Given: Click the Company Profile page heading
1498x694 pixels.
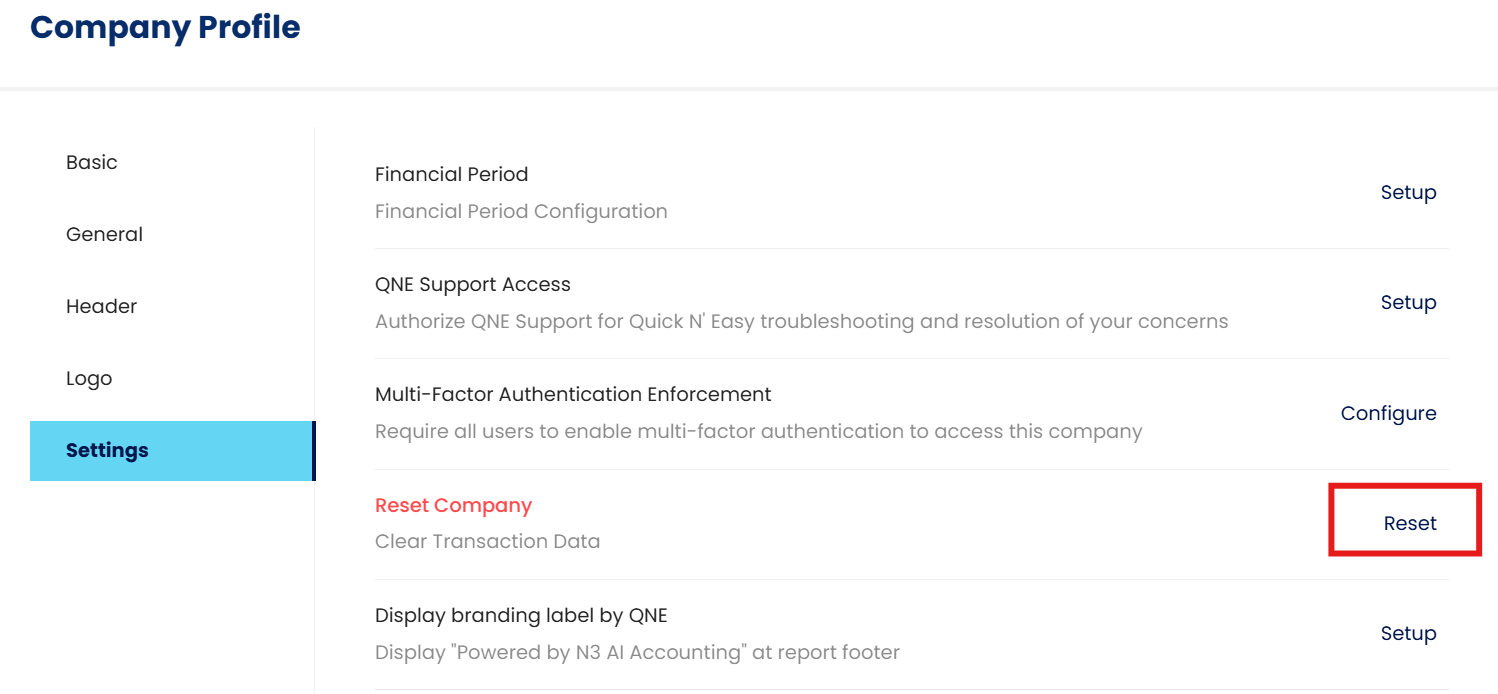Looking at the screenshot, I should tap(165, 27).
